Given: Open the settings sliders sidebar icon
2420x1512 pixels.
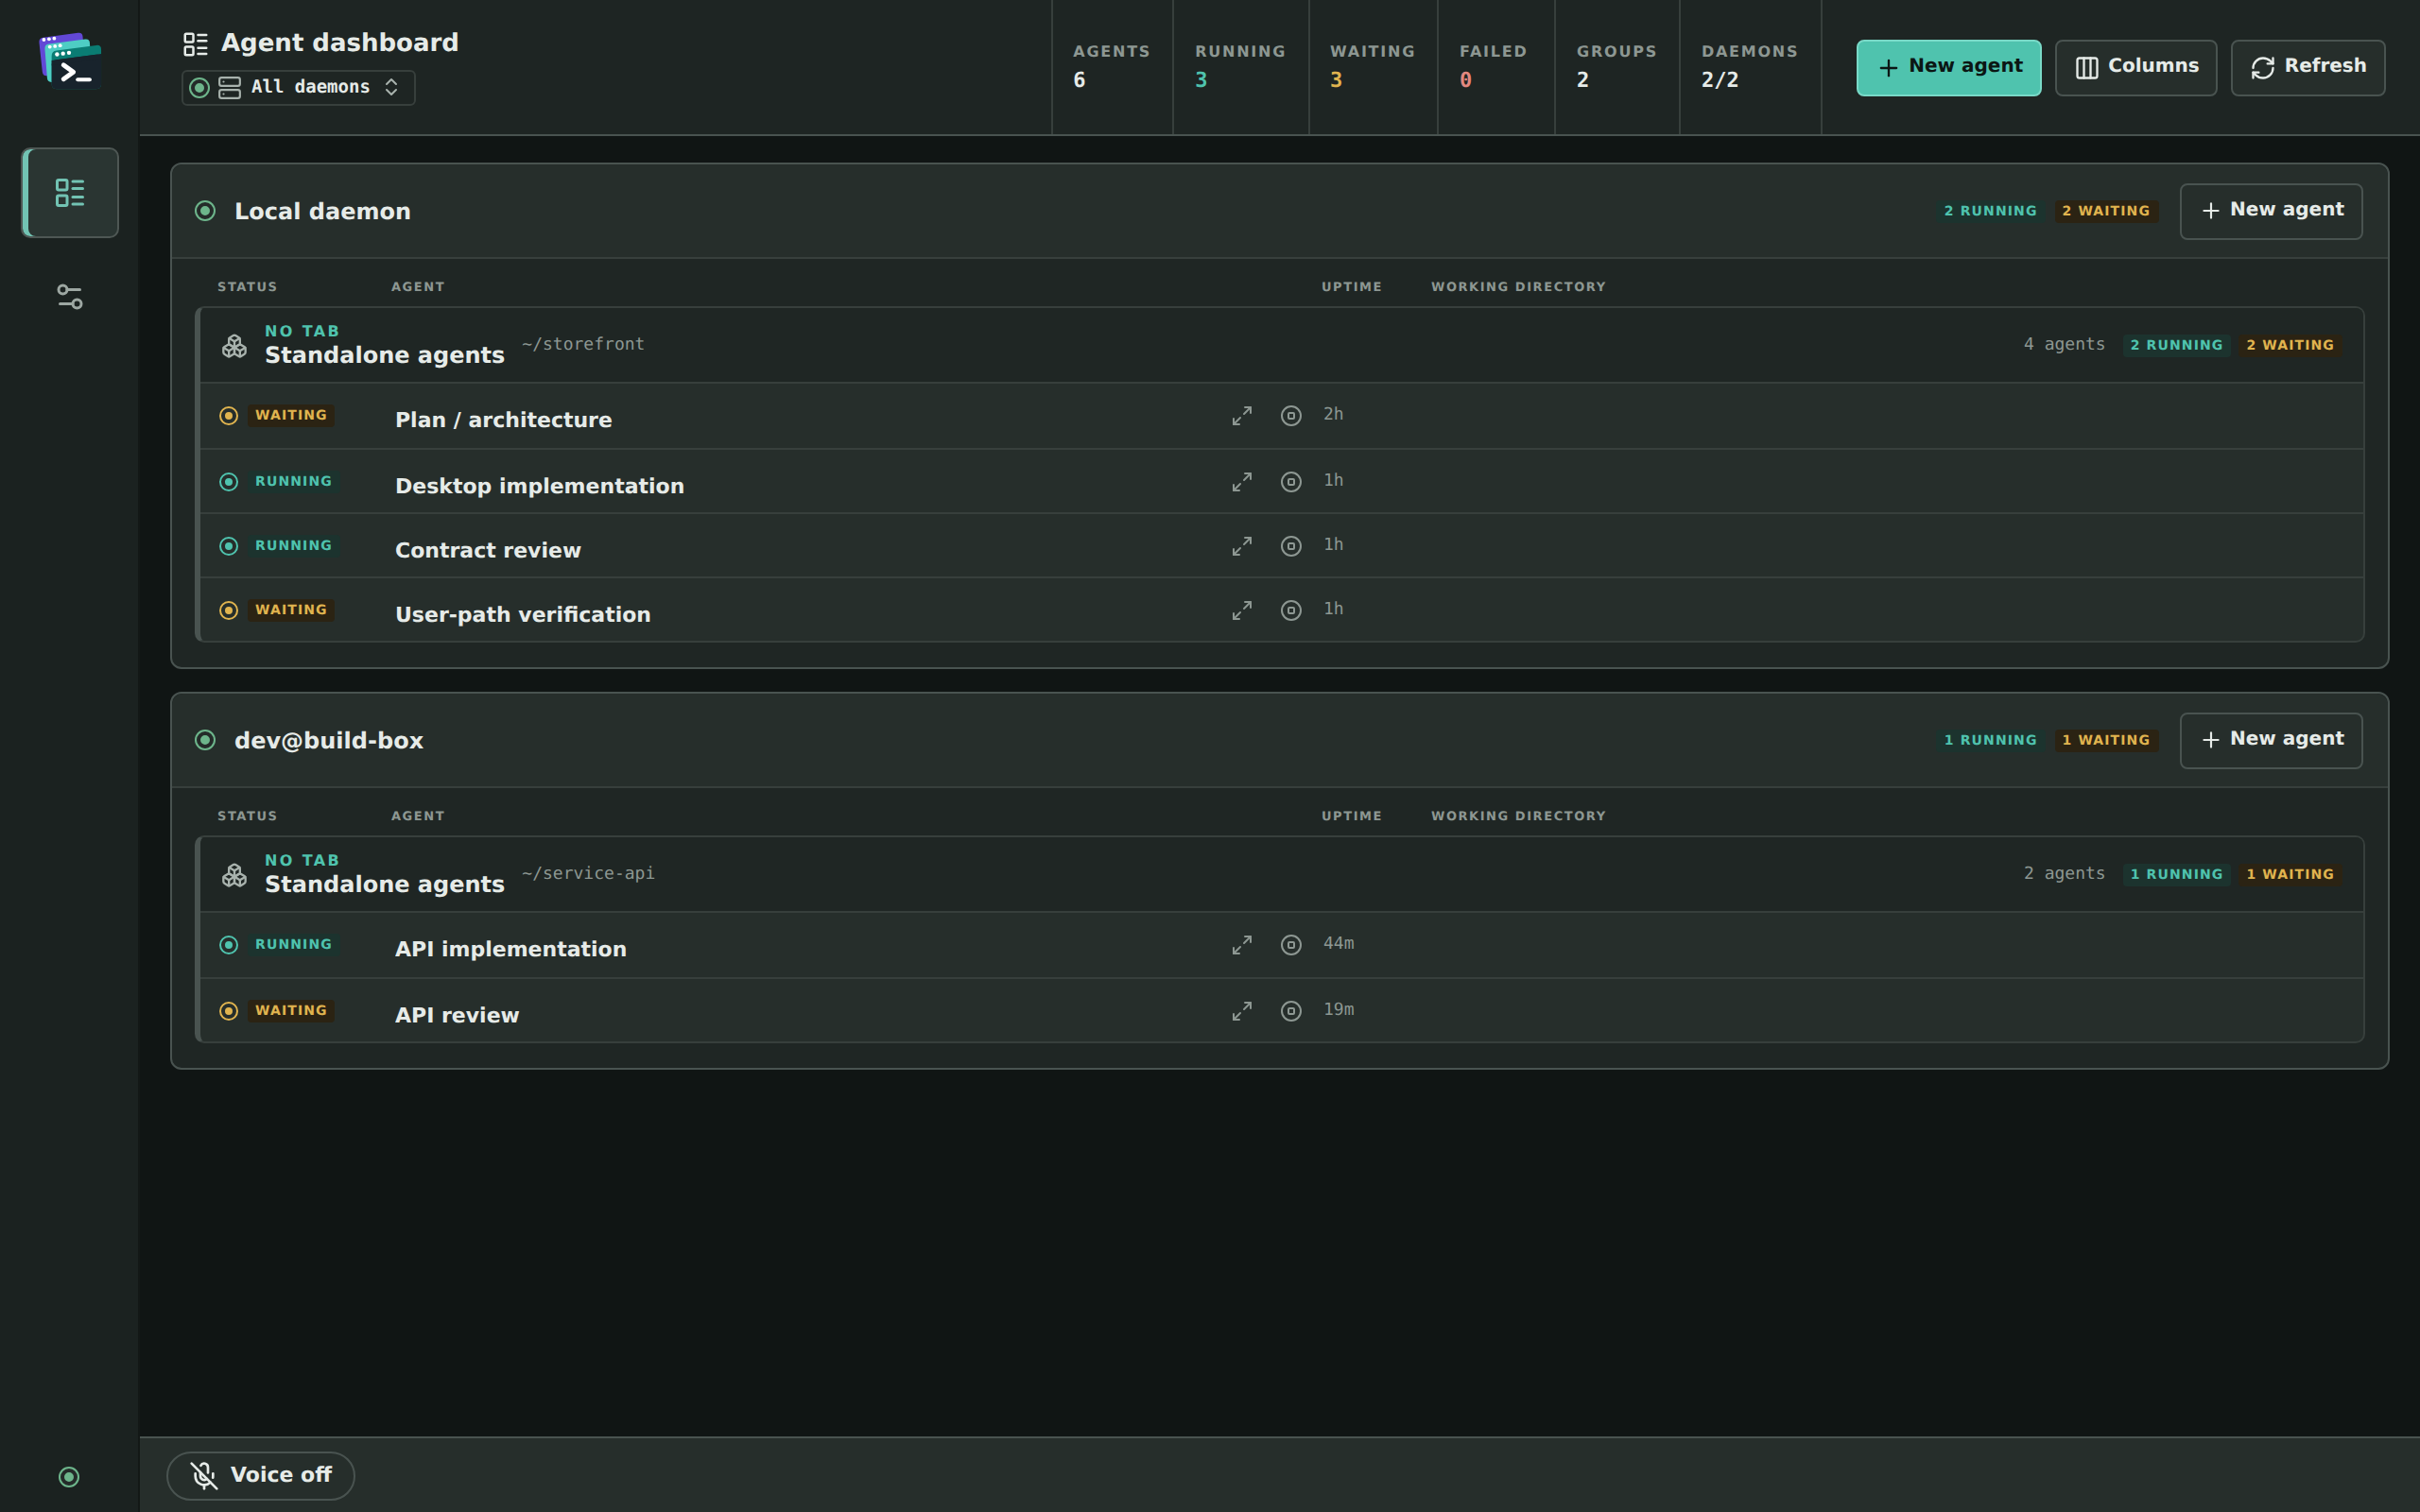Looking at the screenshot, I should pos(70,297).
